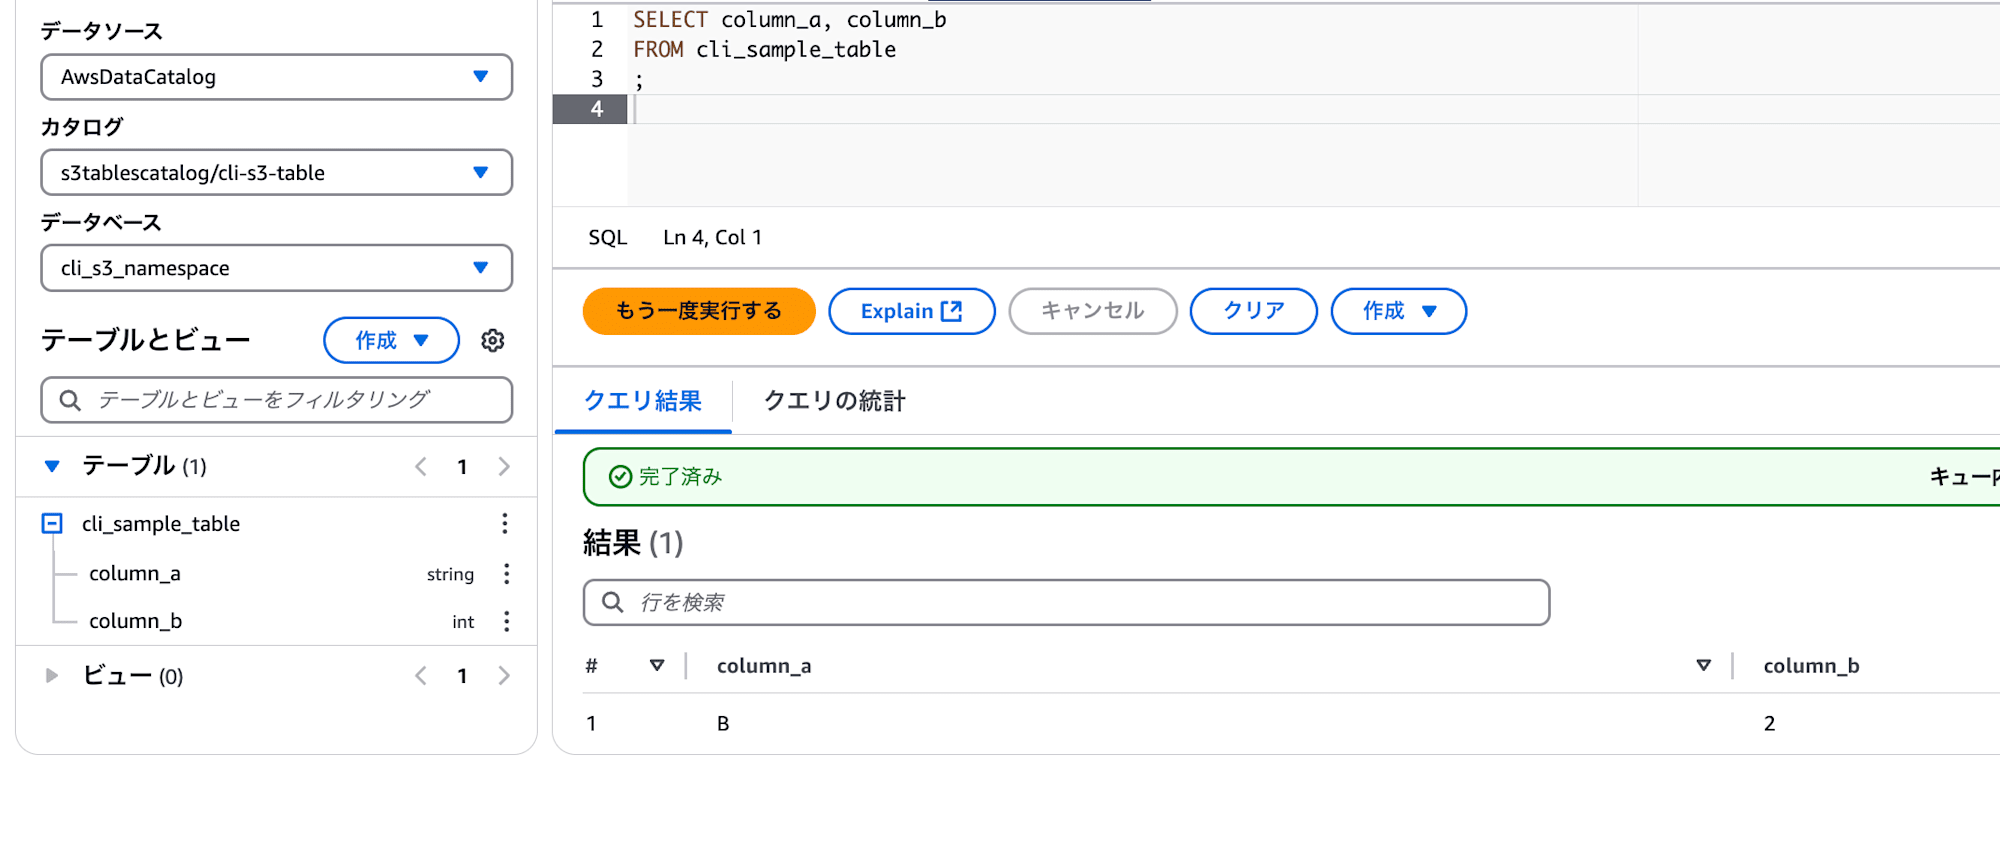Open the database cli_s3_namespace dropdown
This screenshot has width=2000, height=853.
tap(277, 268)
